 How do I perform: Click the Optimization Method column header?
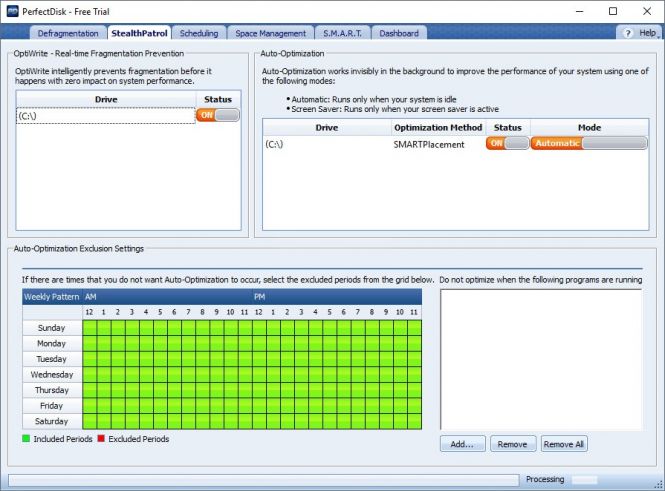point(438,128)
